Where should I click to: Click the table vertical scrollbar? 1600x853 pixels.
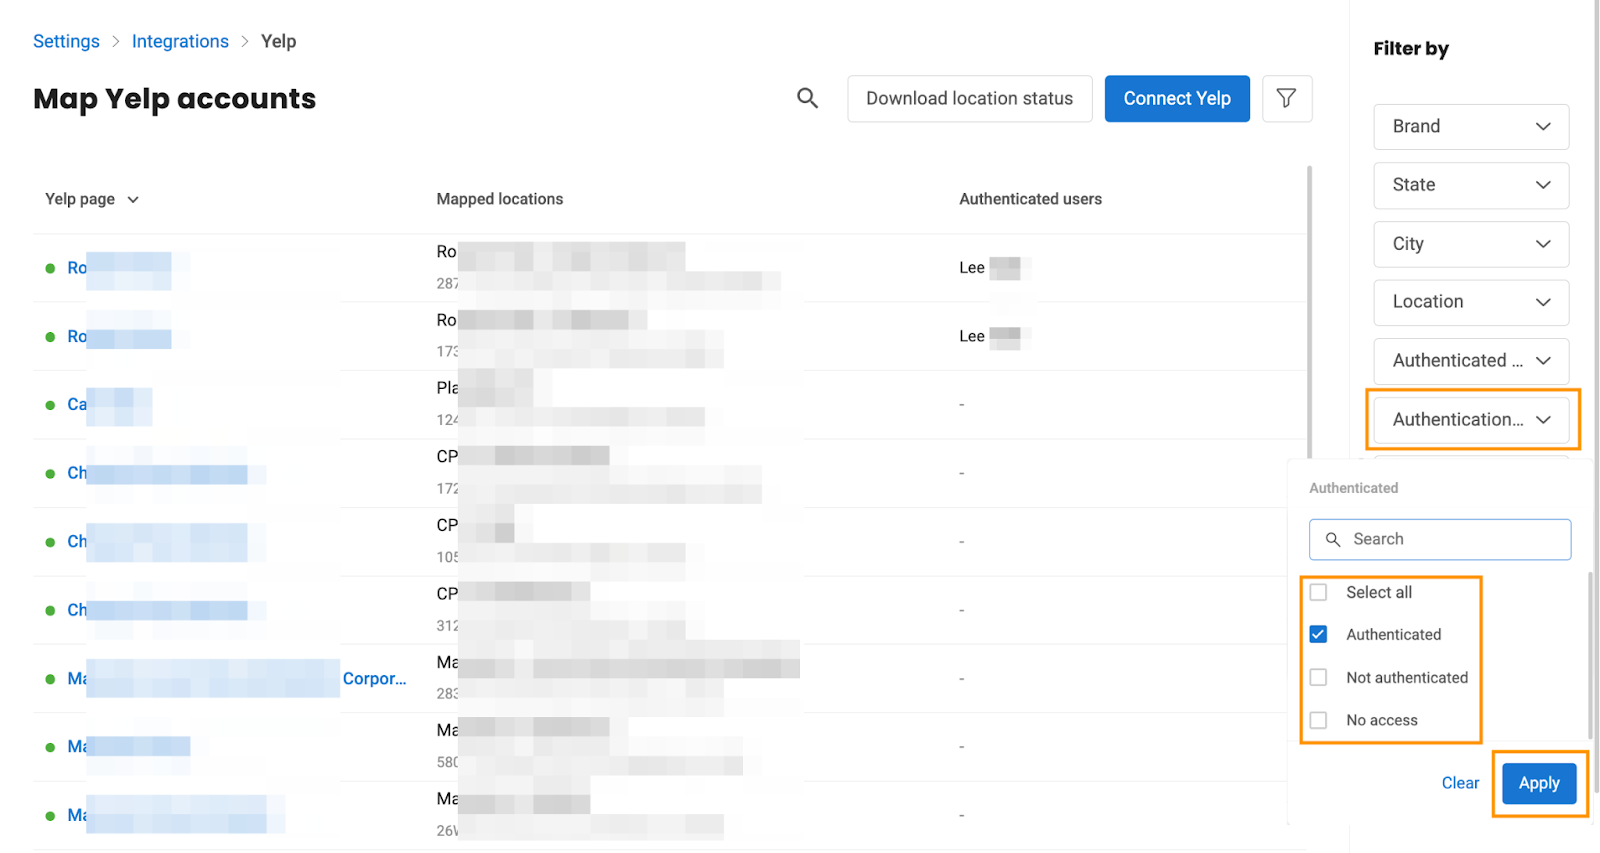pyautogui.click(x=1309, y=310)
